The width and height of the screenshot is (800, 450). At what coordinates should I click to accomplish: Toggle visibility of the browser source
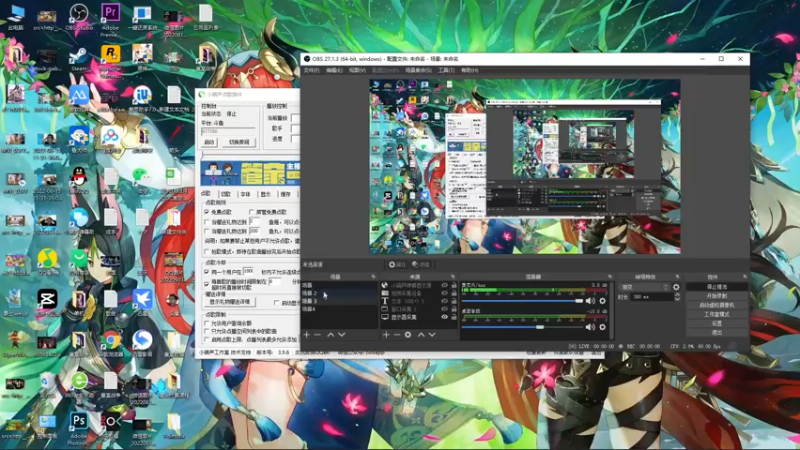click(x=444, y=285)
